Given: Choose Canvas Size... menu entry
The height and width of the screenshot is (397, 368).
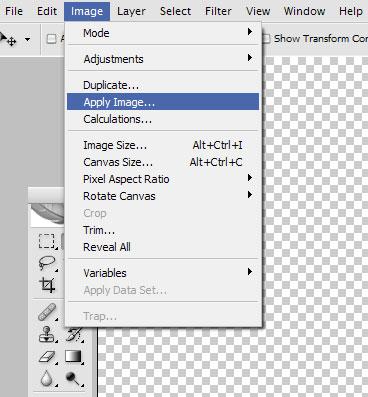Looking at the screenshot, I should pyautogui.click(x=163, y=162).
